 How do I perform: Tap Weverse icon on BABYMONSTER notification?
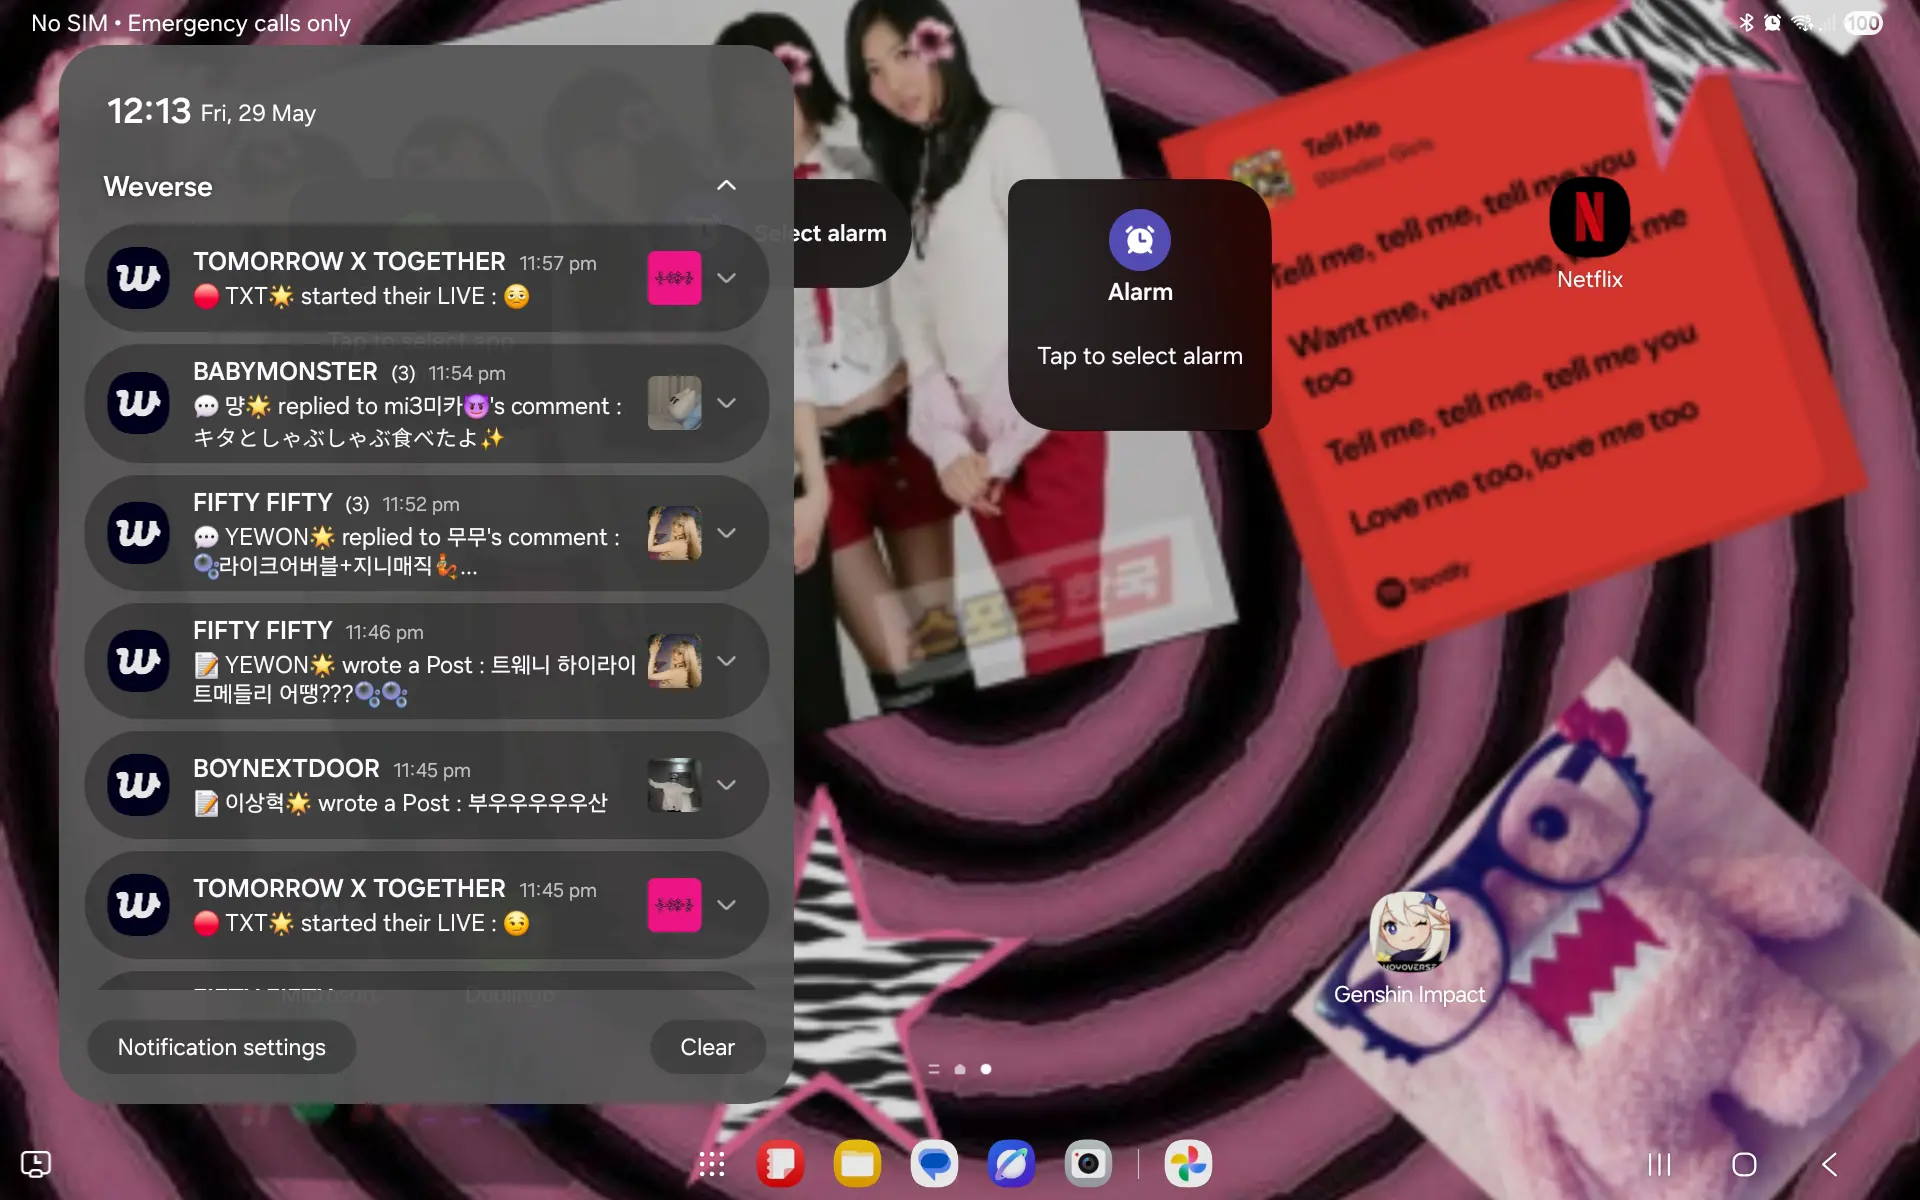click(x=138, y=403)
